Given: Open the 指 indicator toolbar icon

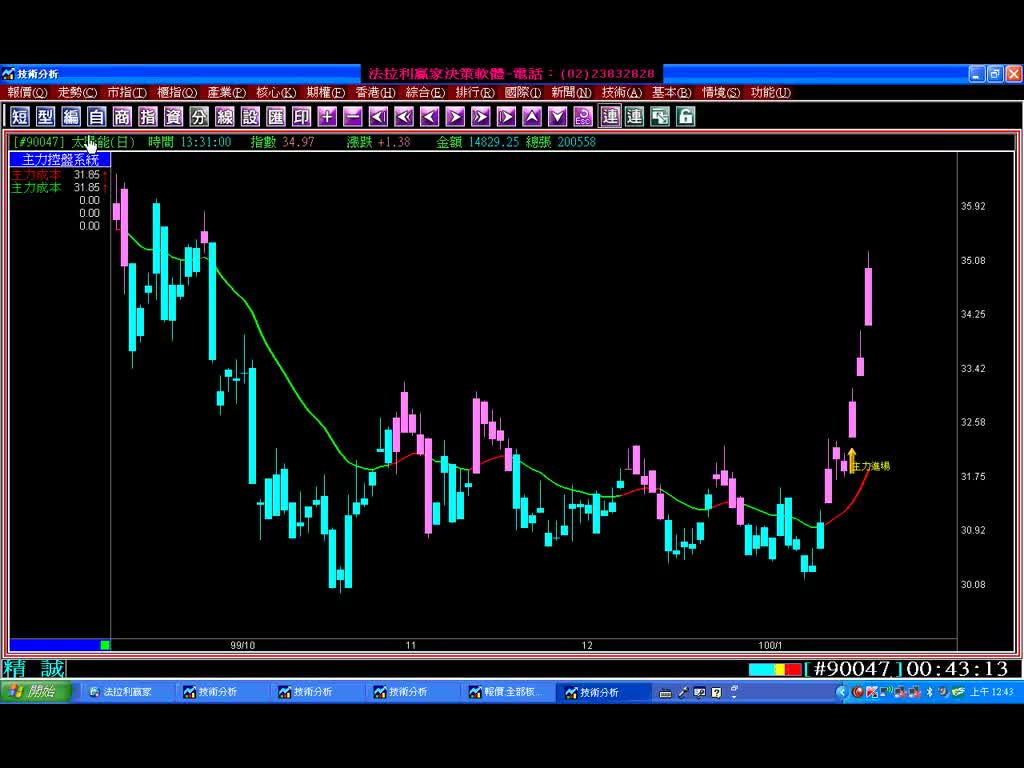Looking at the screenshot, I should pyautogui.click(x=148, y=117).
